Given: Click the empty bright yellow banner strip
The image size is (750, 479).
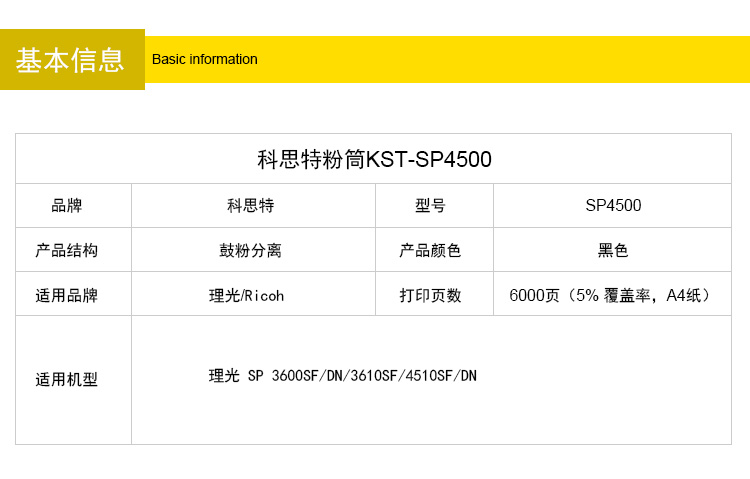Looking at the screenshot, I should point(500,59).
